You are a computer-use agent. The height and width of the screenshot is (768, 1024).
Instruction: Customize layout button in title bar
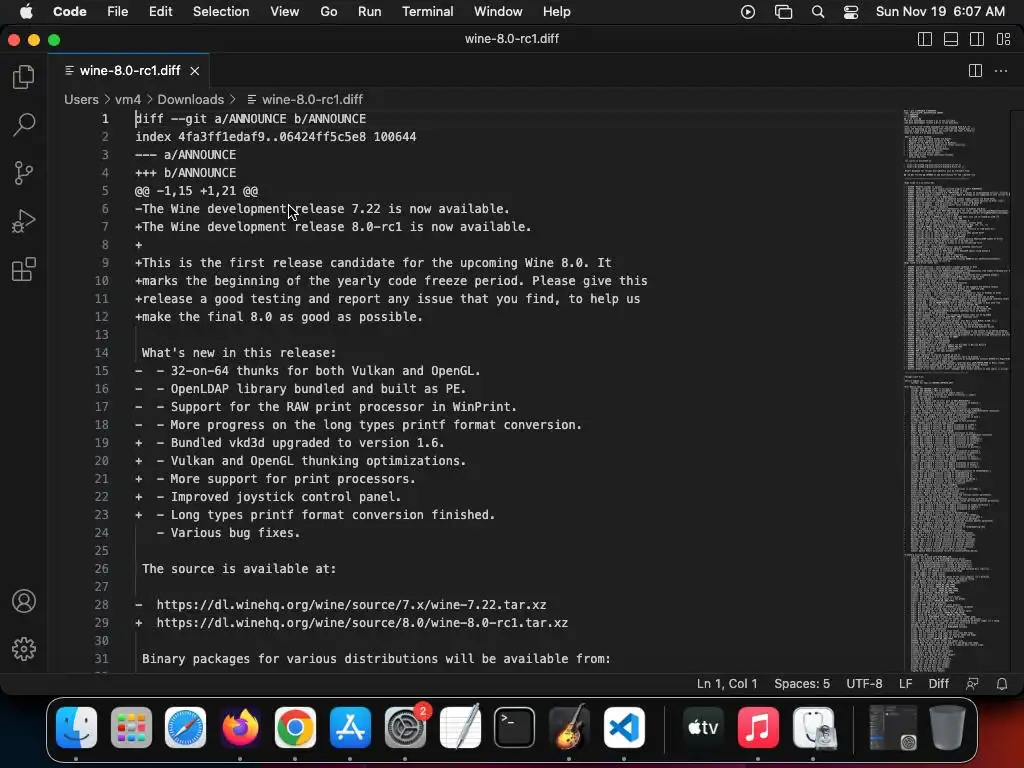[1004, 39]
